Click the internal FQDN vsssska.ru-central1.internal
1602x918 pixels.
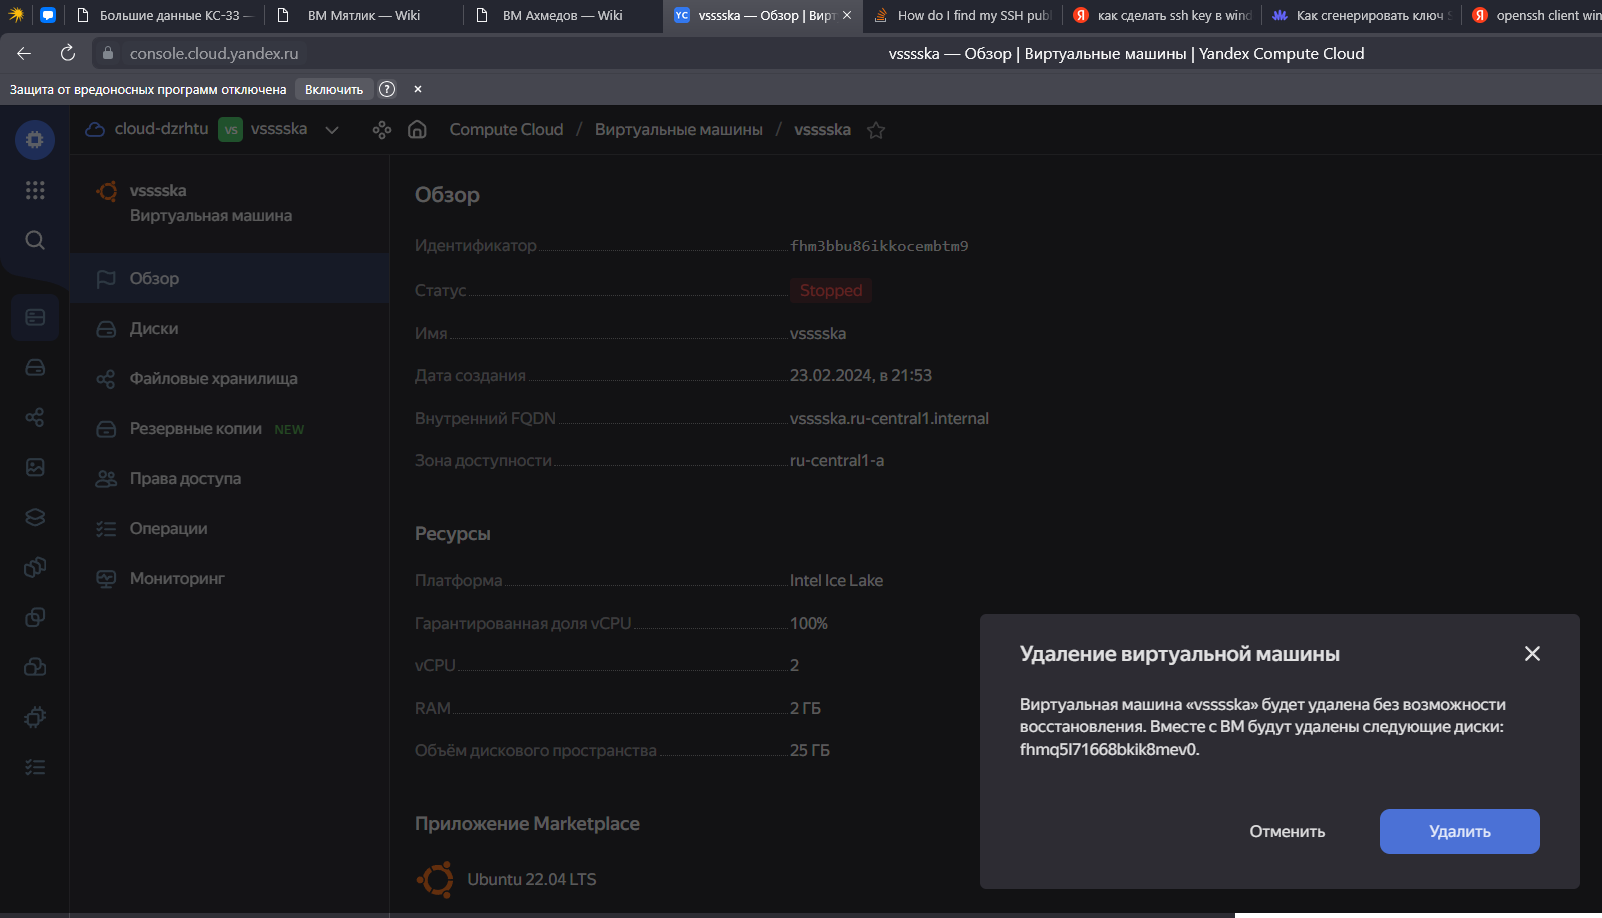pyautogui.click(x=889, y=418)
